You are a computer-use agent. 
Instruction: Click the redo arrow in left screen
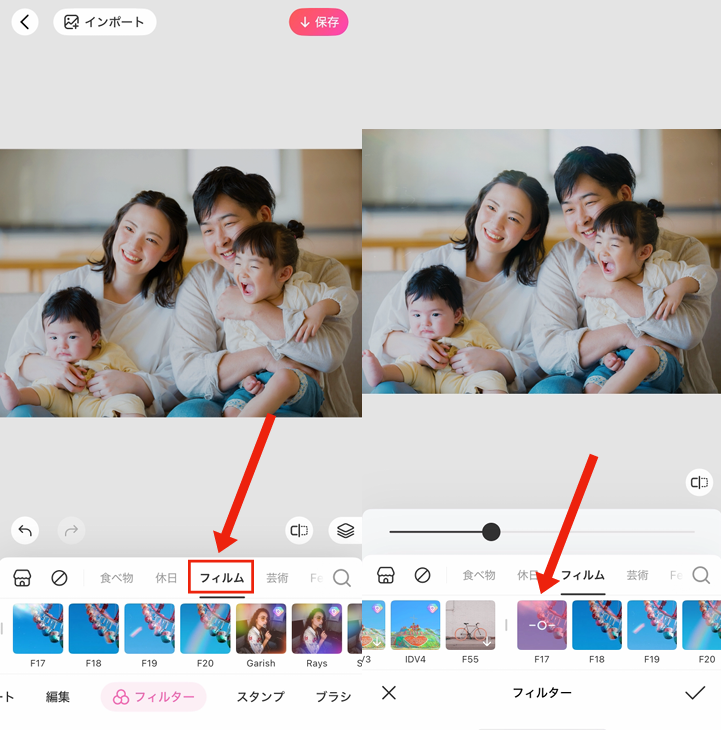click(x=71, y=530)
